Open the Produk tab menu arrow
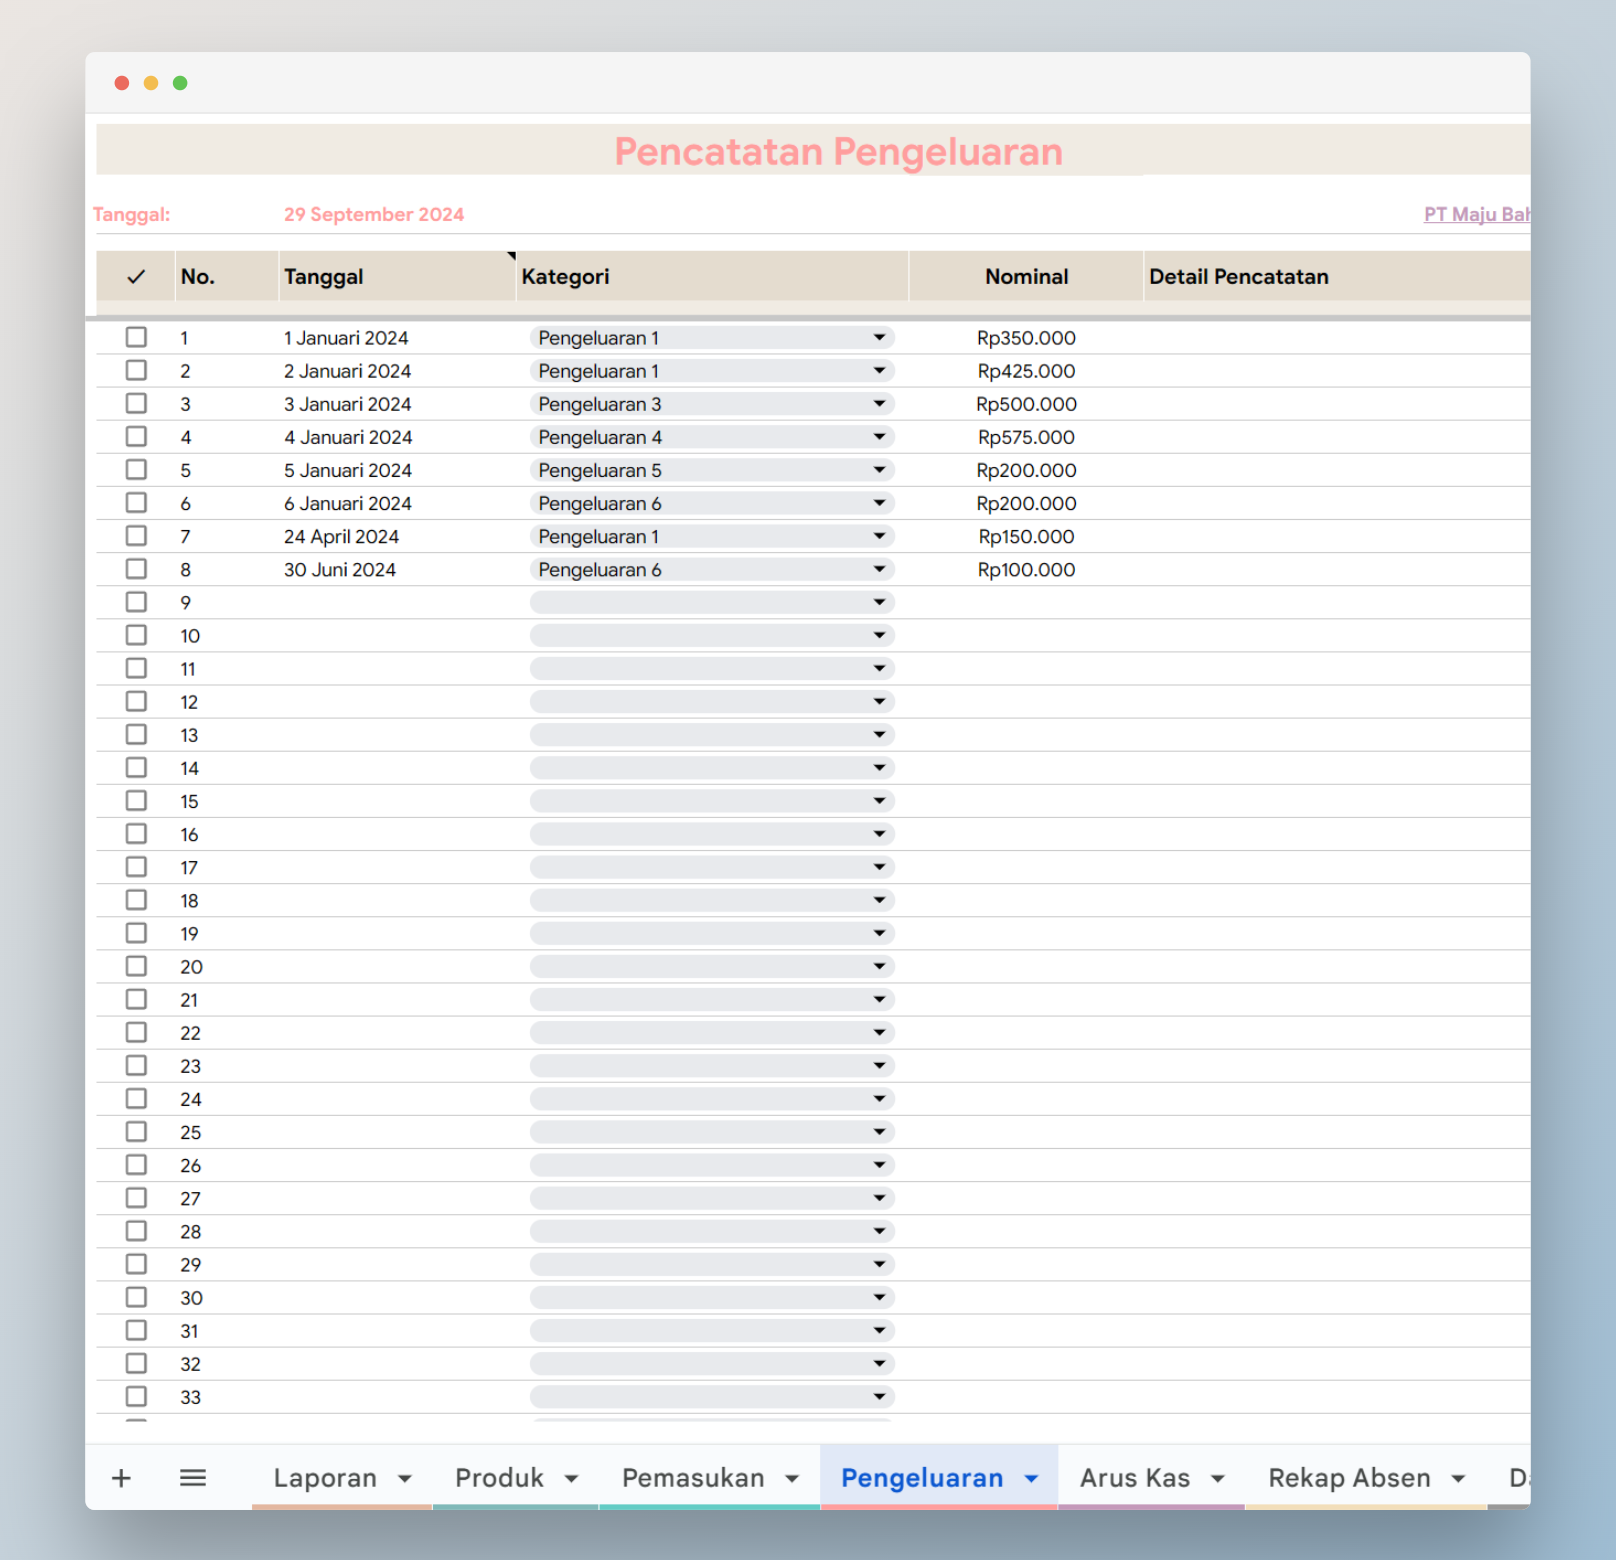The height and width of the screenshot is (1560, 1616). tap(571, 1479)
